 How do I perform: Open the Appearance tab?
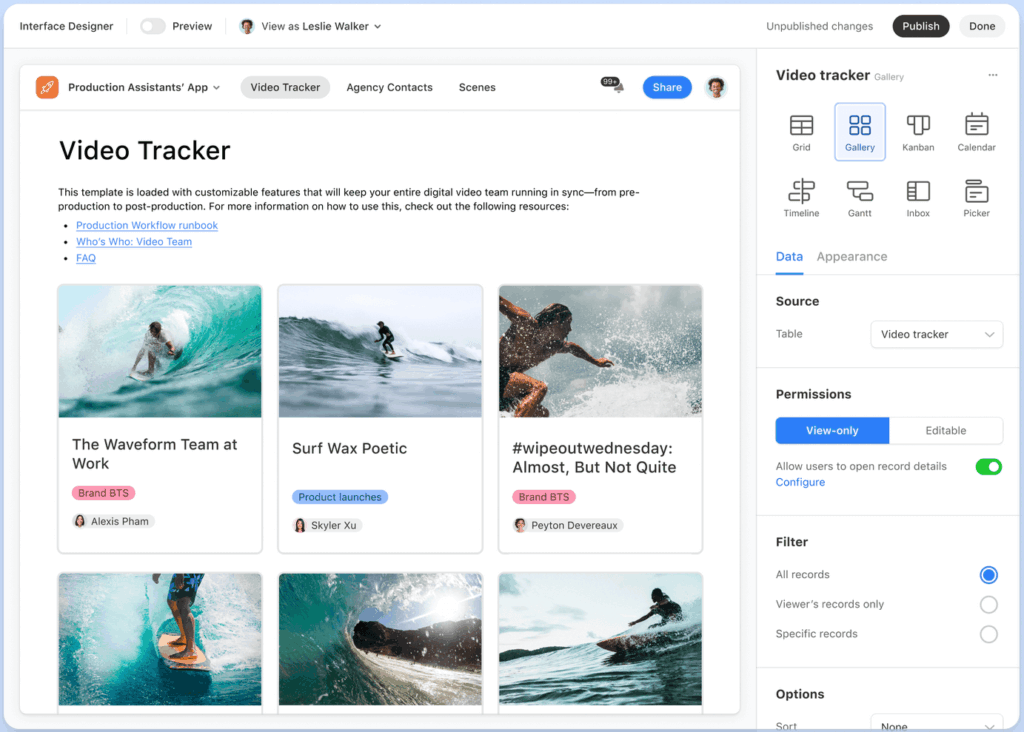click(852, 257)
